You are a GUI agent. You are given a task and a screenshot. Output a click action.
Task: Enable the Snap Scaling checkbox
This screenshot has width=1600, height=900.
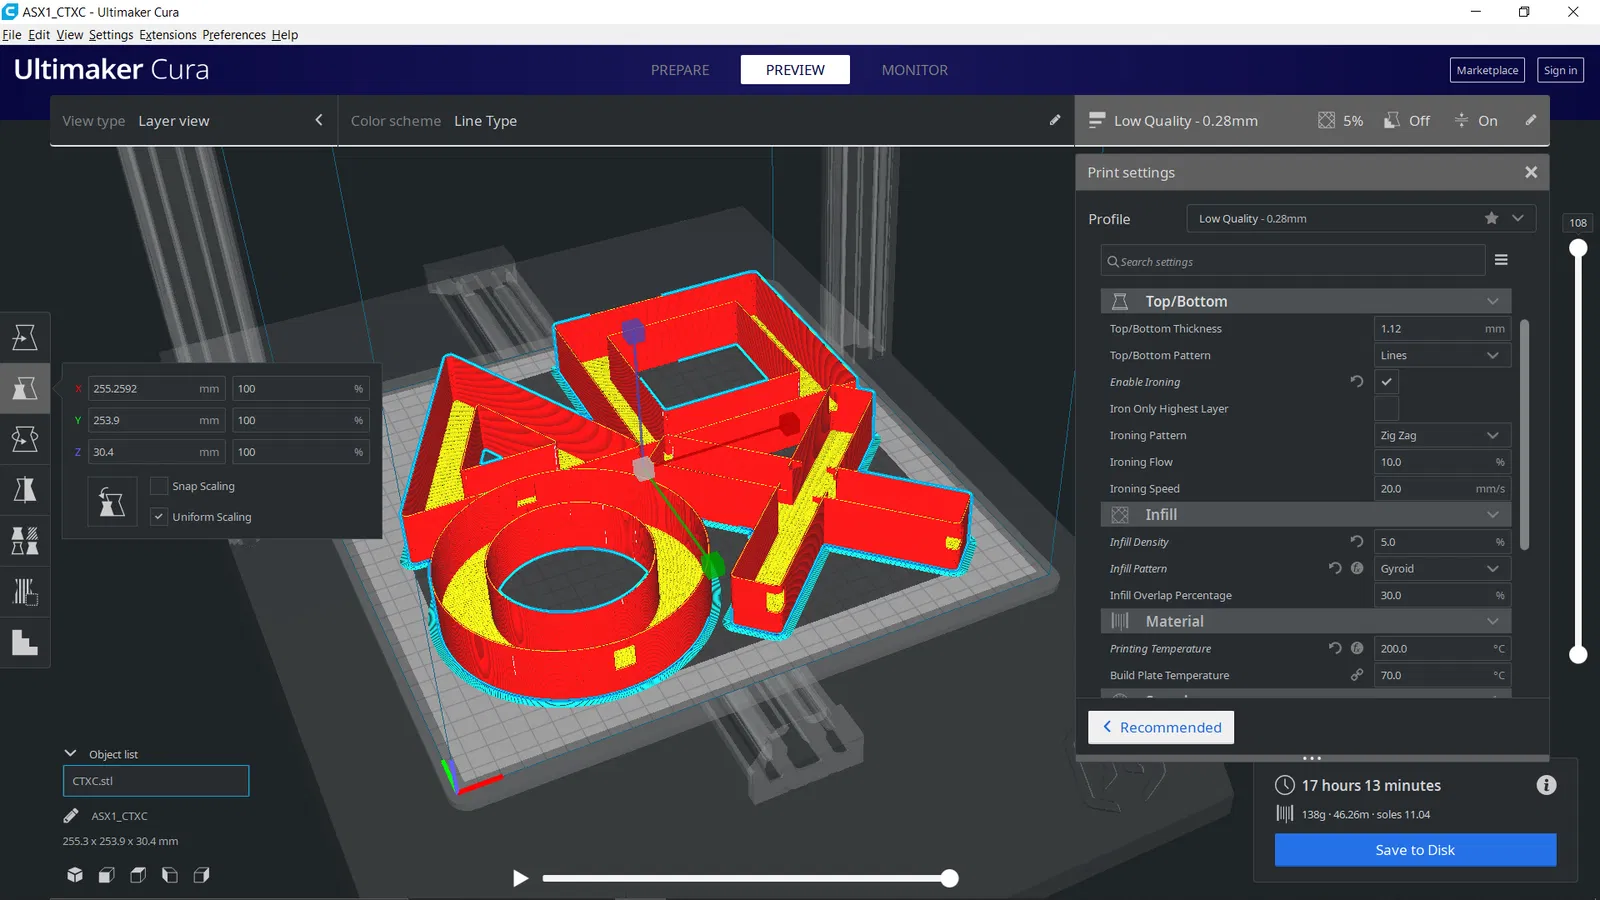point(159,486)
